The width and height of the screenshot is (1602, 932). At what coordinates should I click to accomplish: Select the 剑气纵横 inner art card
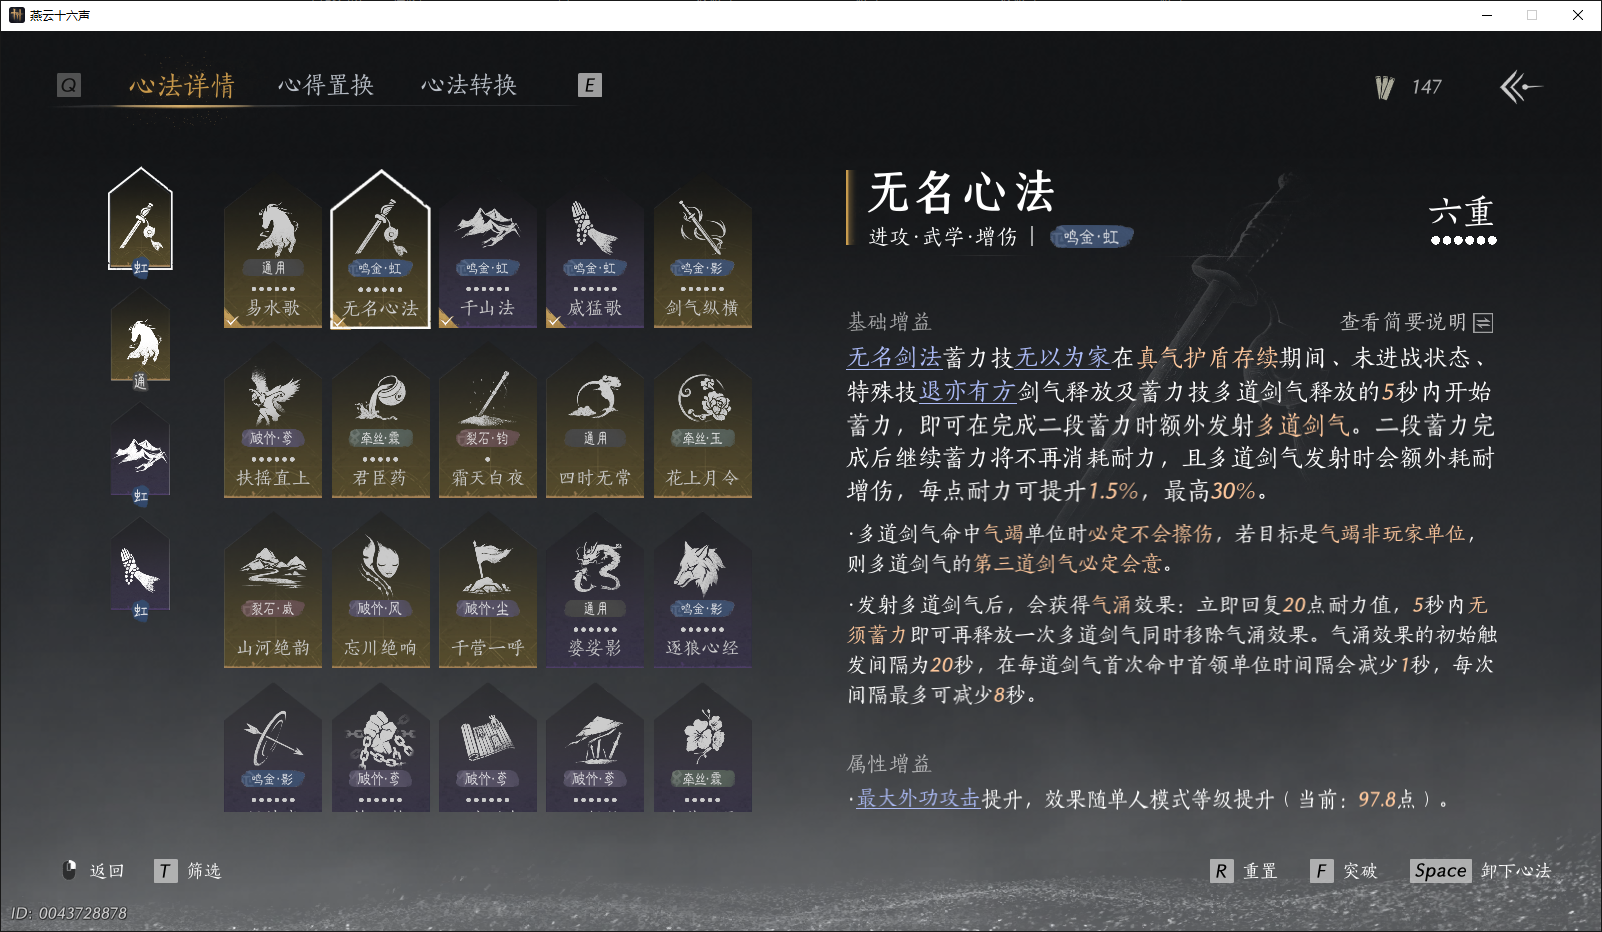point(702,250)
